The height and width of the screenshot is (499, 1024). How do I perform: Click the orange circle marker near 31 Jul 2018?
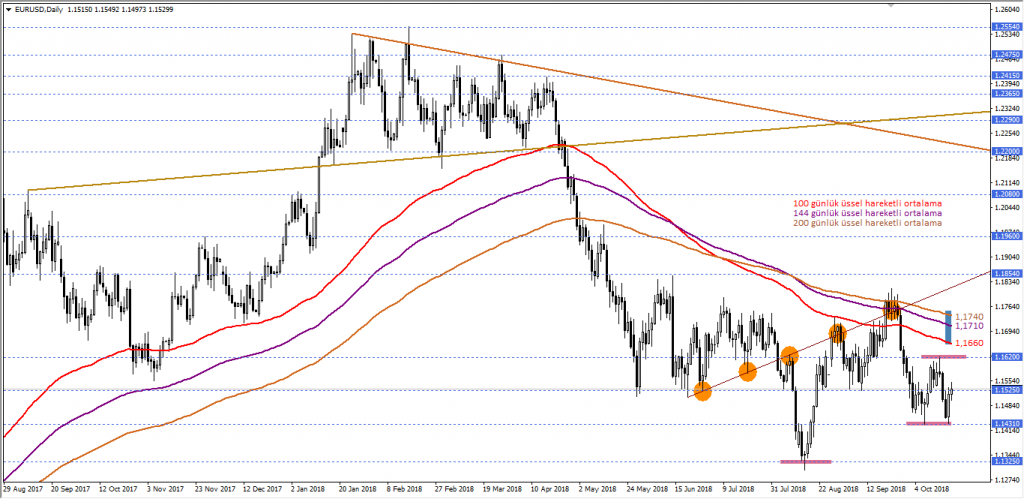(790, 355)
